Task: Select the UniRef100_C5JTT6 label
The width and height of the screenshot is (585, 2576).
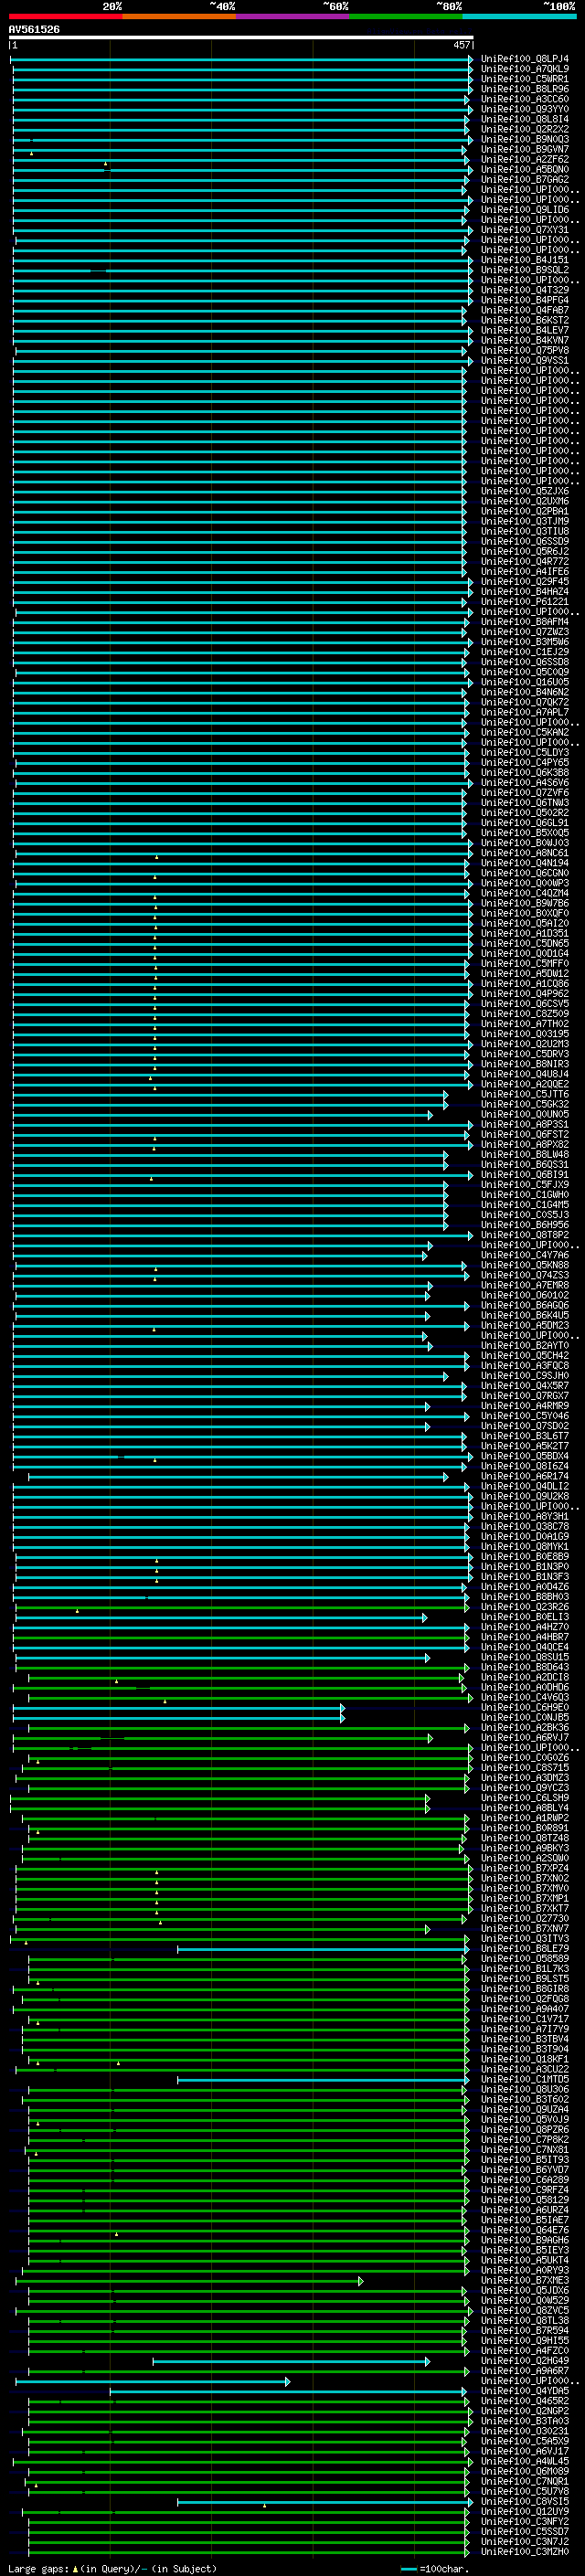Action: (525, 1094)
